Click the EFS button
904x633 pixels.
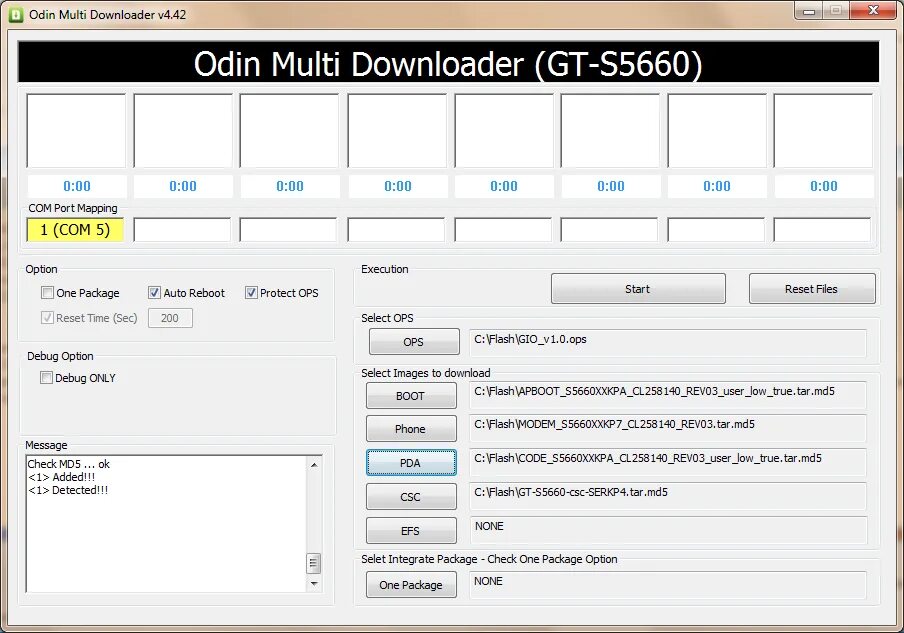point(411,531)
